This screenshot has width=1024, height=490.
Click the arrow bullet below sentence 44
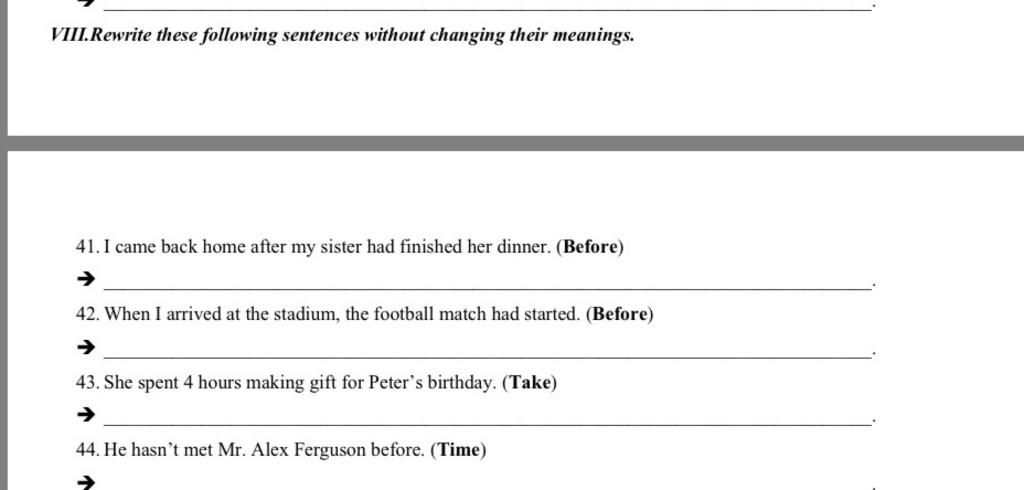click(86, 483)
